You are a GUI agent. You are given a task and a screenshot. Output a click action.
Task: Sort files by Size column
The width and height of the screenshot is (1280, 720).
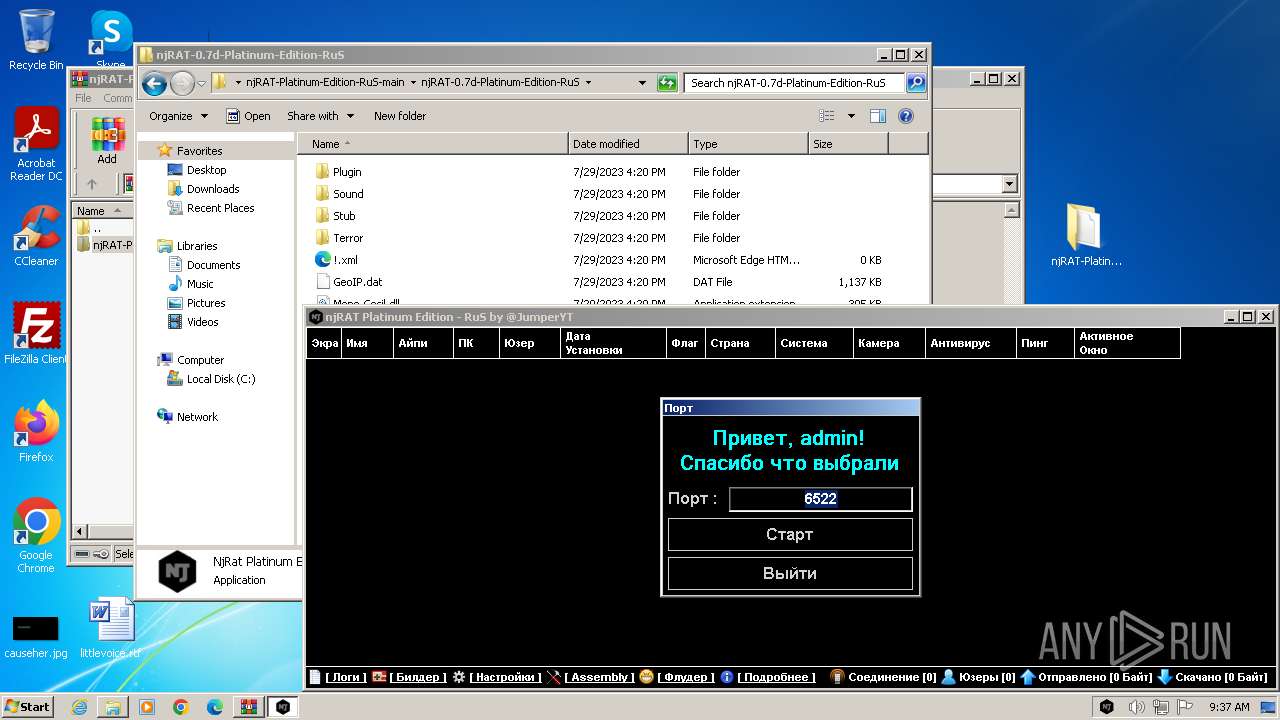click(848, 144)
